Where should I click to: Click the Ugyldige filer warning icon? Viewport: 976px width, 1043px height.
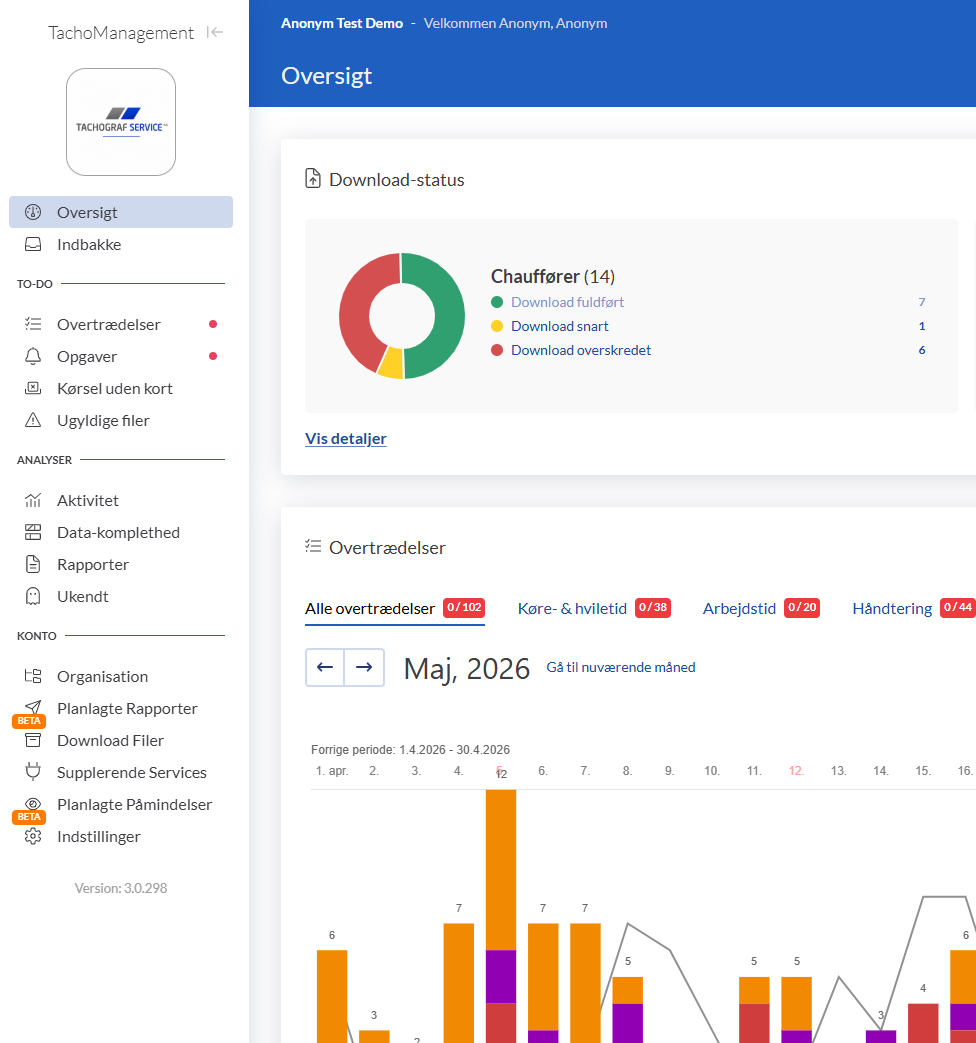click(x=33, y=420)
